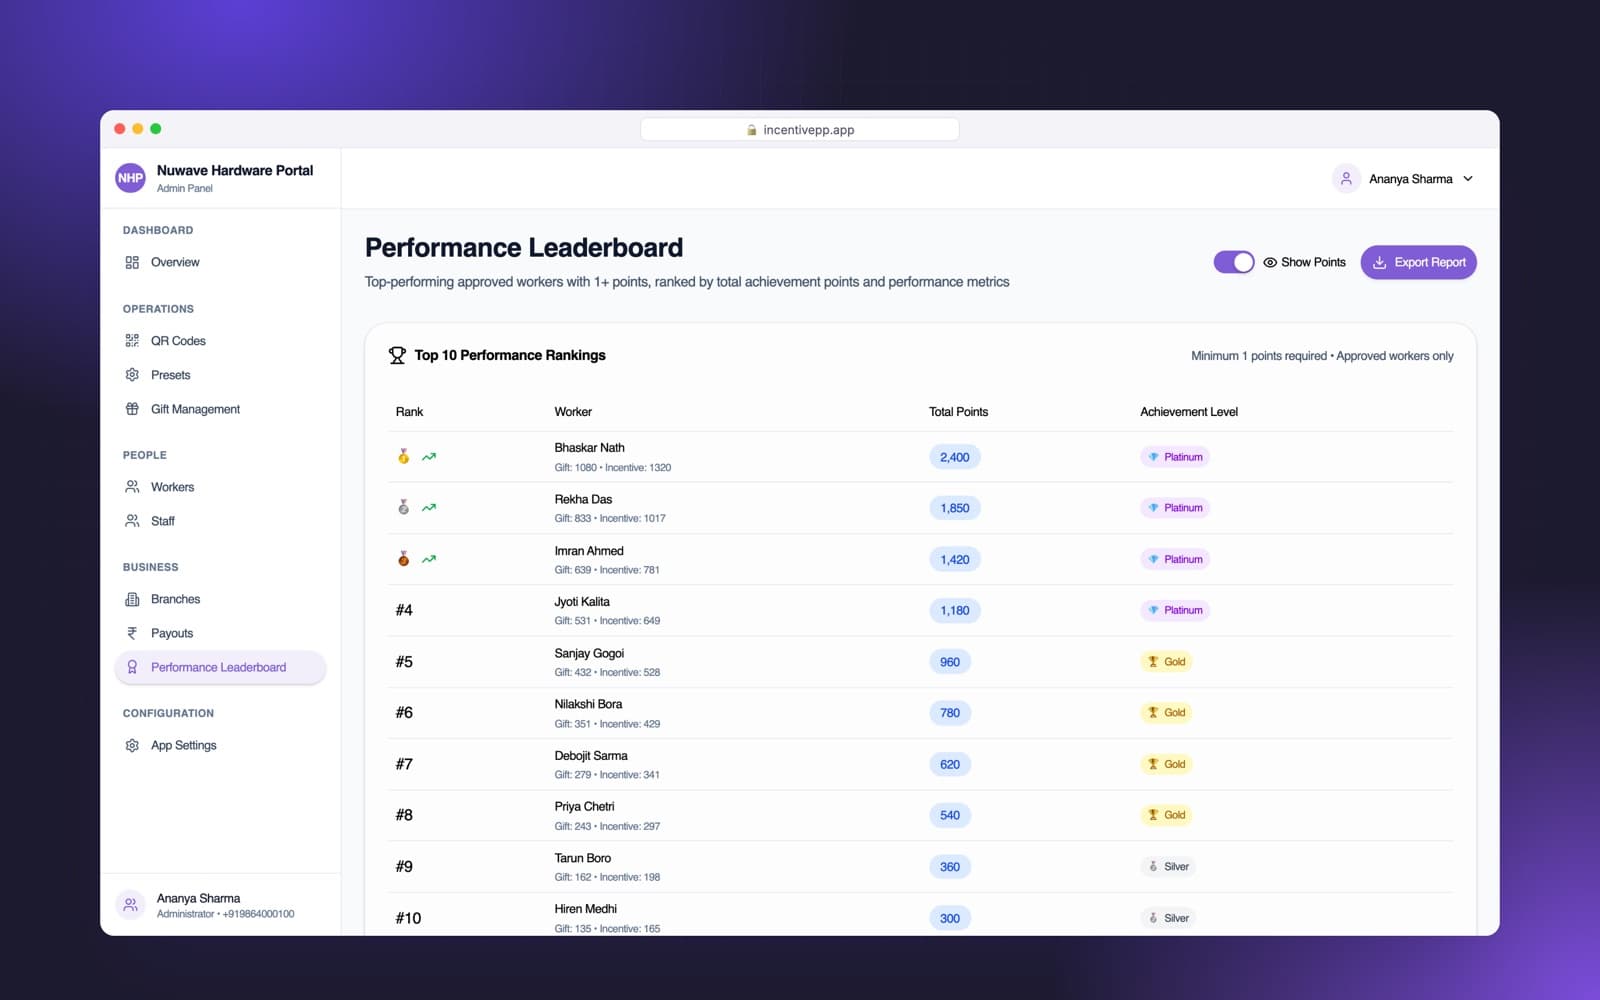This screenshot has width=1600, height=1000.
Task: Go to the Gift Management page
Action: click(x=220, y=409)
